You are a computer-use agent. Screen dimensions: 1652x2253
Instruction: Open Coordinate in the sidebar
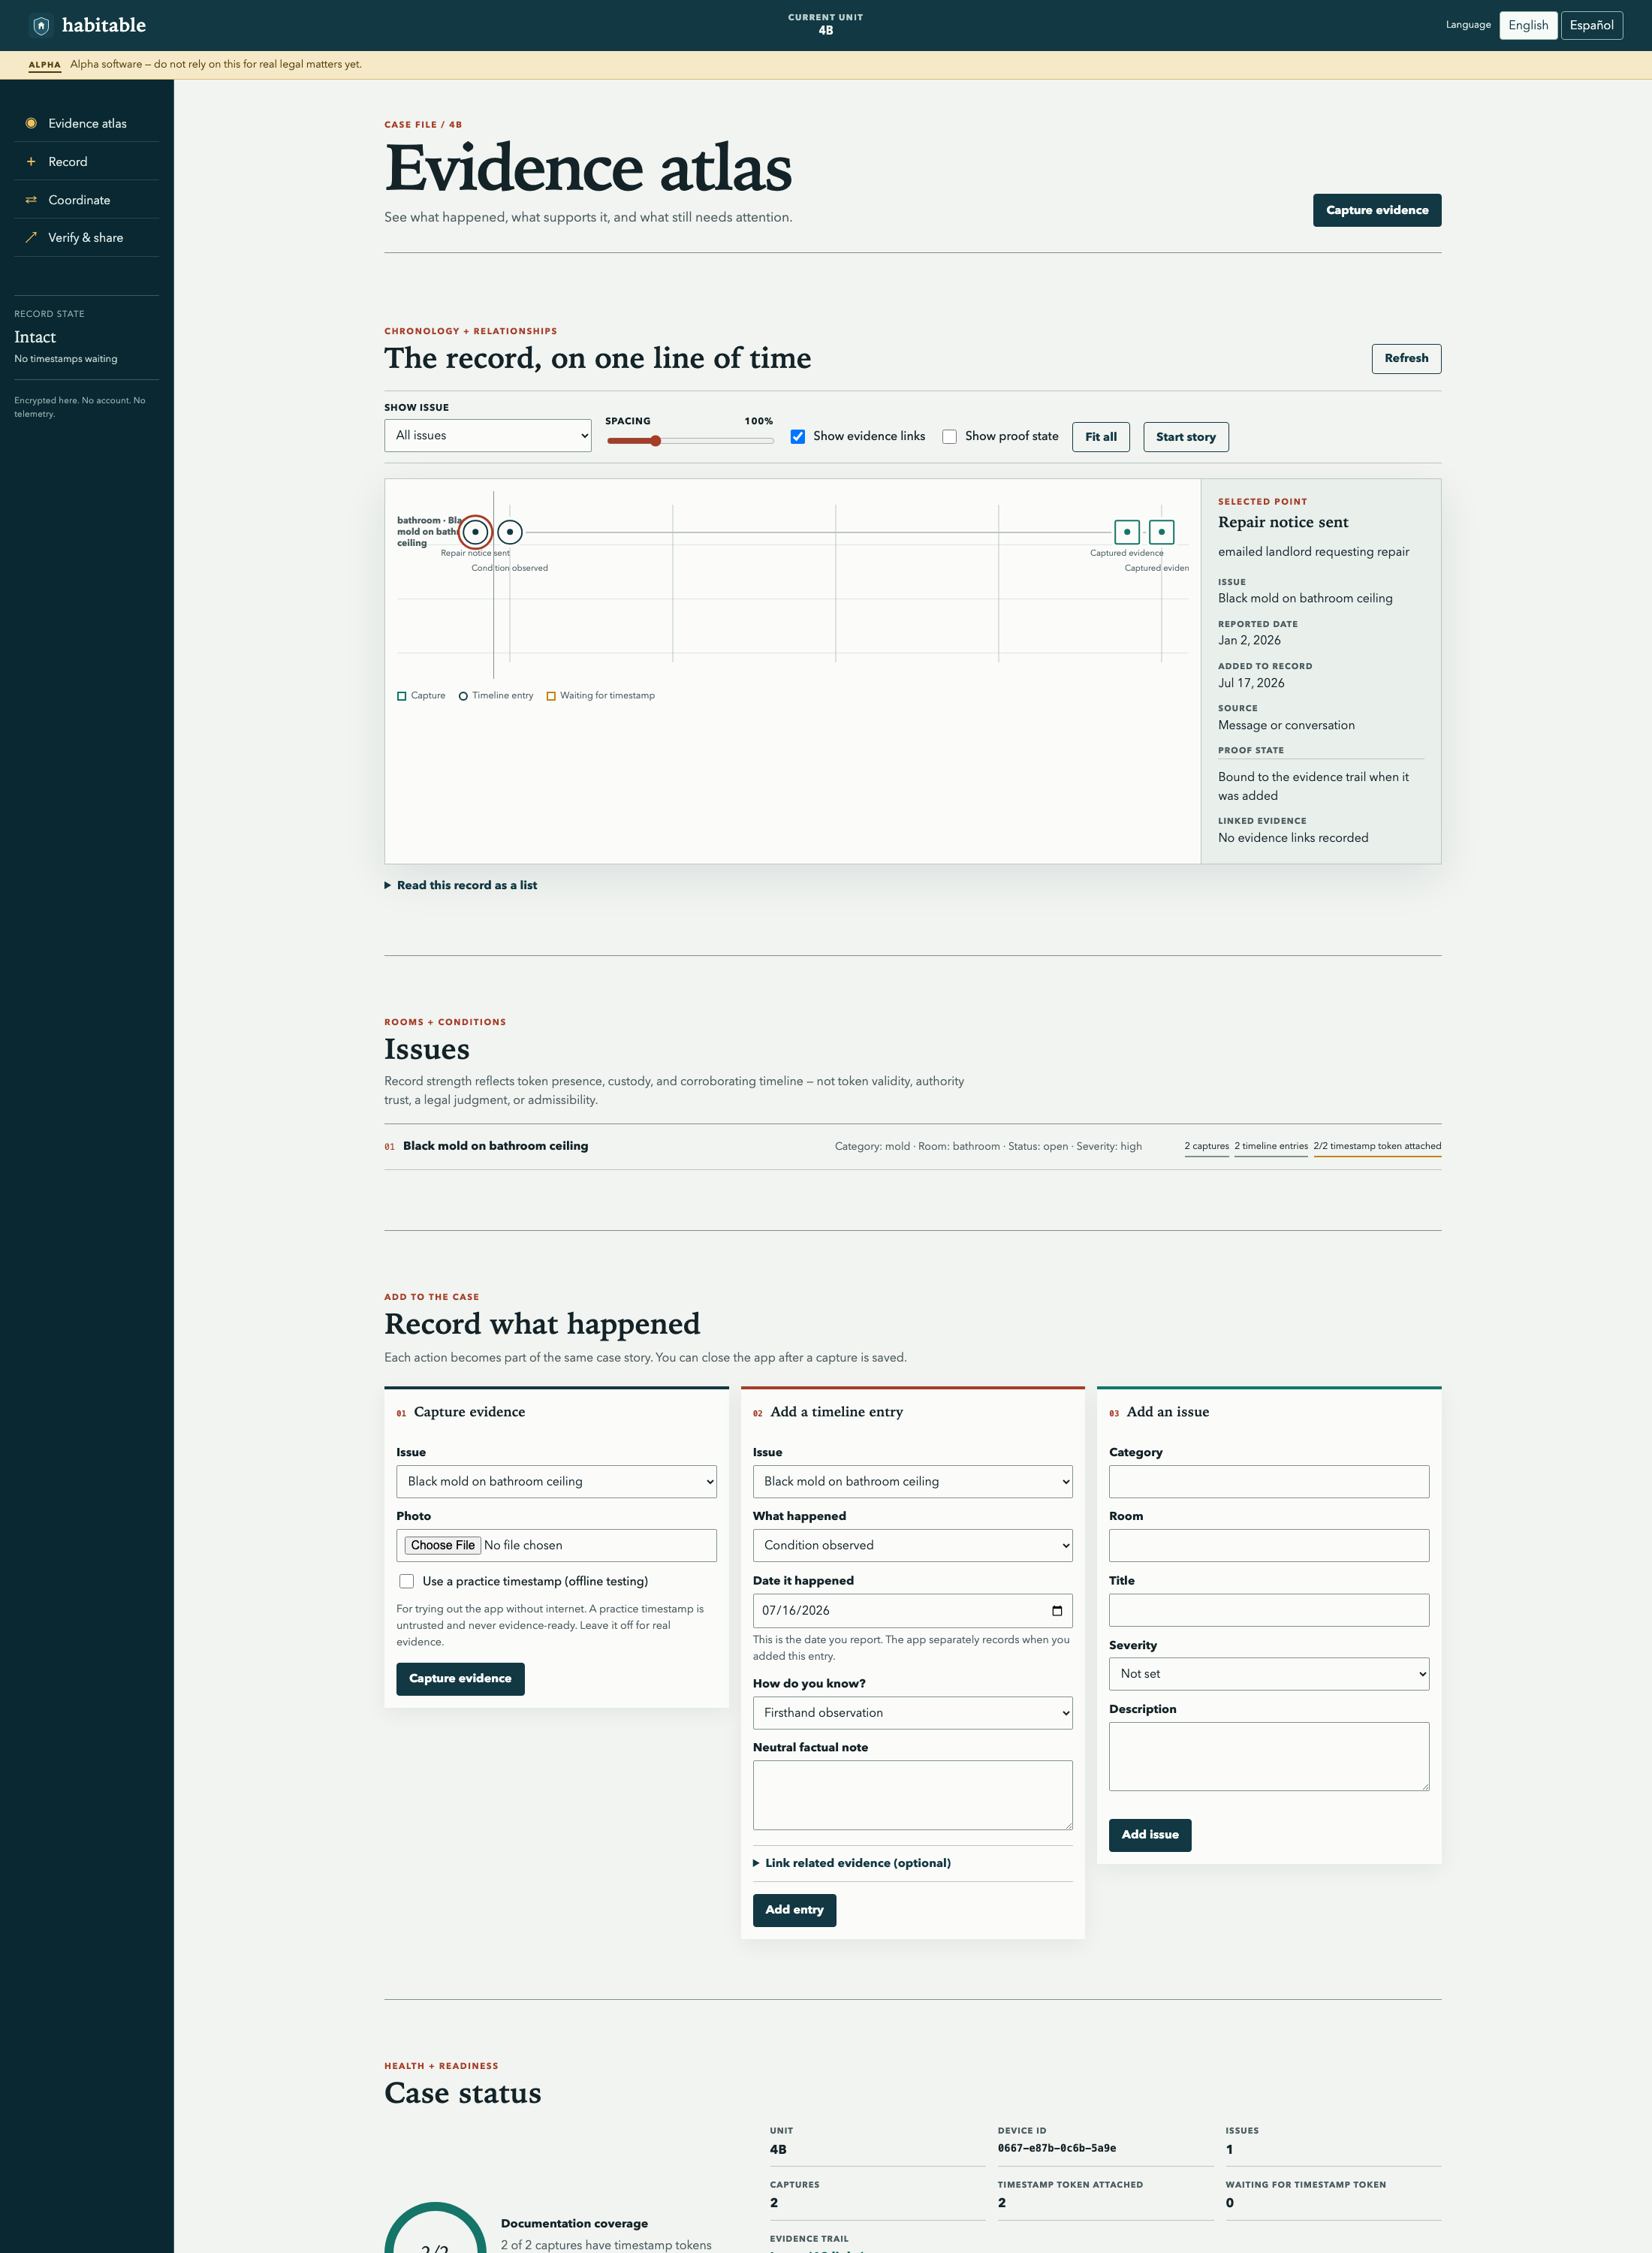coord(87,200)
